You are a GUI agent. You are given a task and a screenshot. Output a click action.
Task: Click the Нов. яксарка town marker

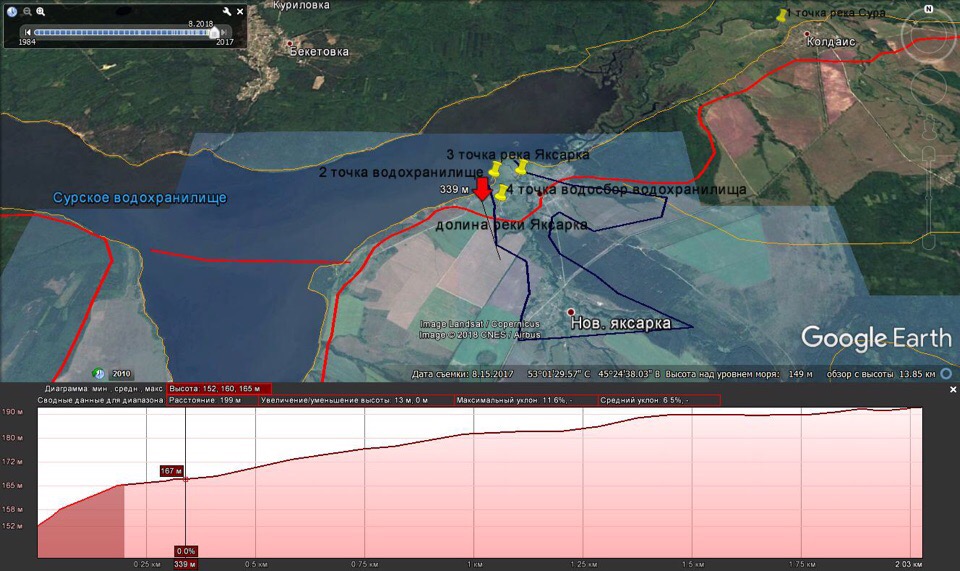[x=570, y=311]
